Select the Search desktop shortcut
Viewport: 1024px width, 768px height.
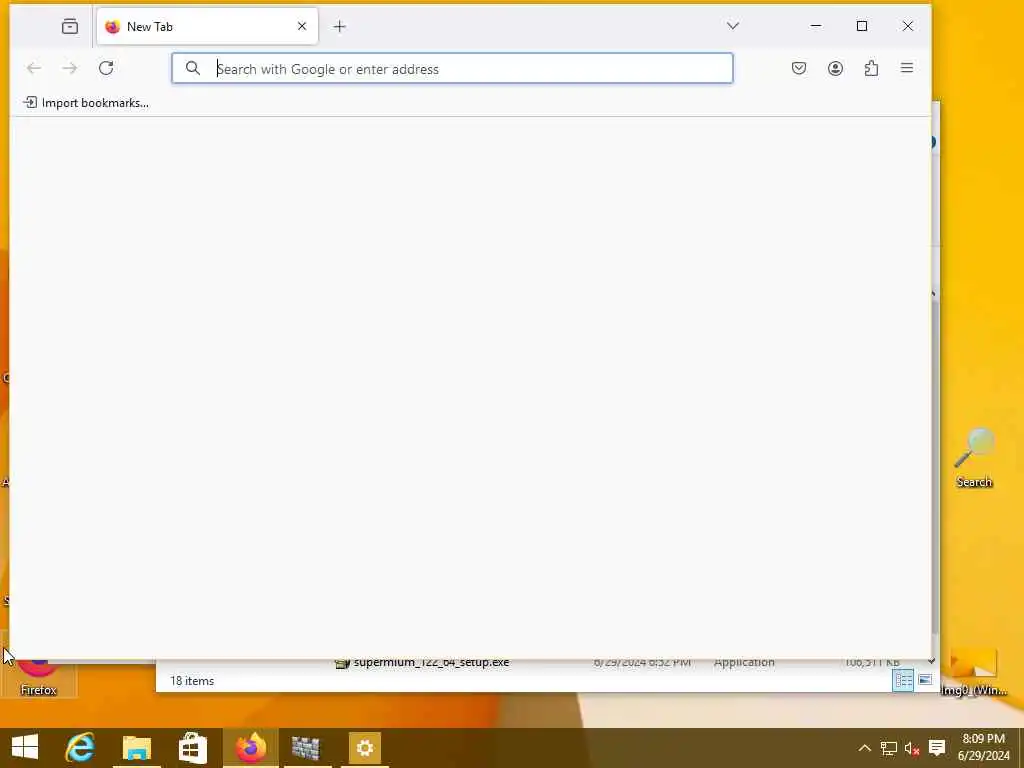tap(974, 458)
